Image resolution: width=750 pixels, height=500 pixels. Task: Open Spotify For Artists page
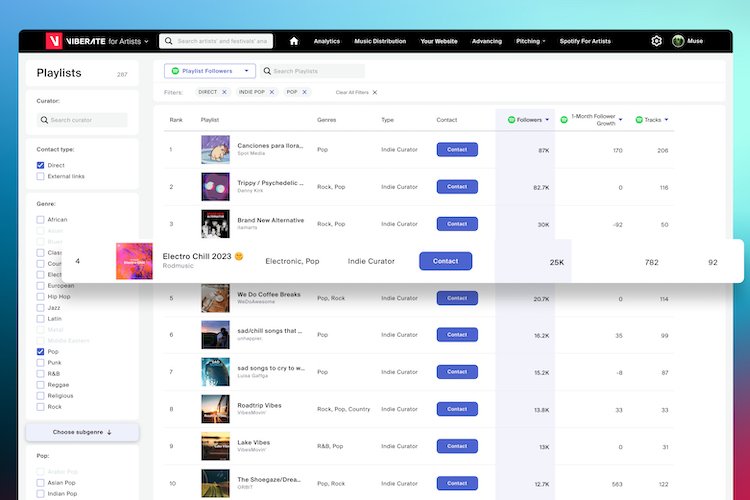585,41
